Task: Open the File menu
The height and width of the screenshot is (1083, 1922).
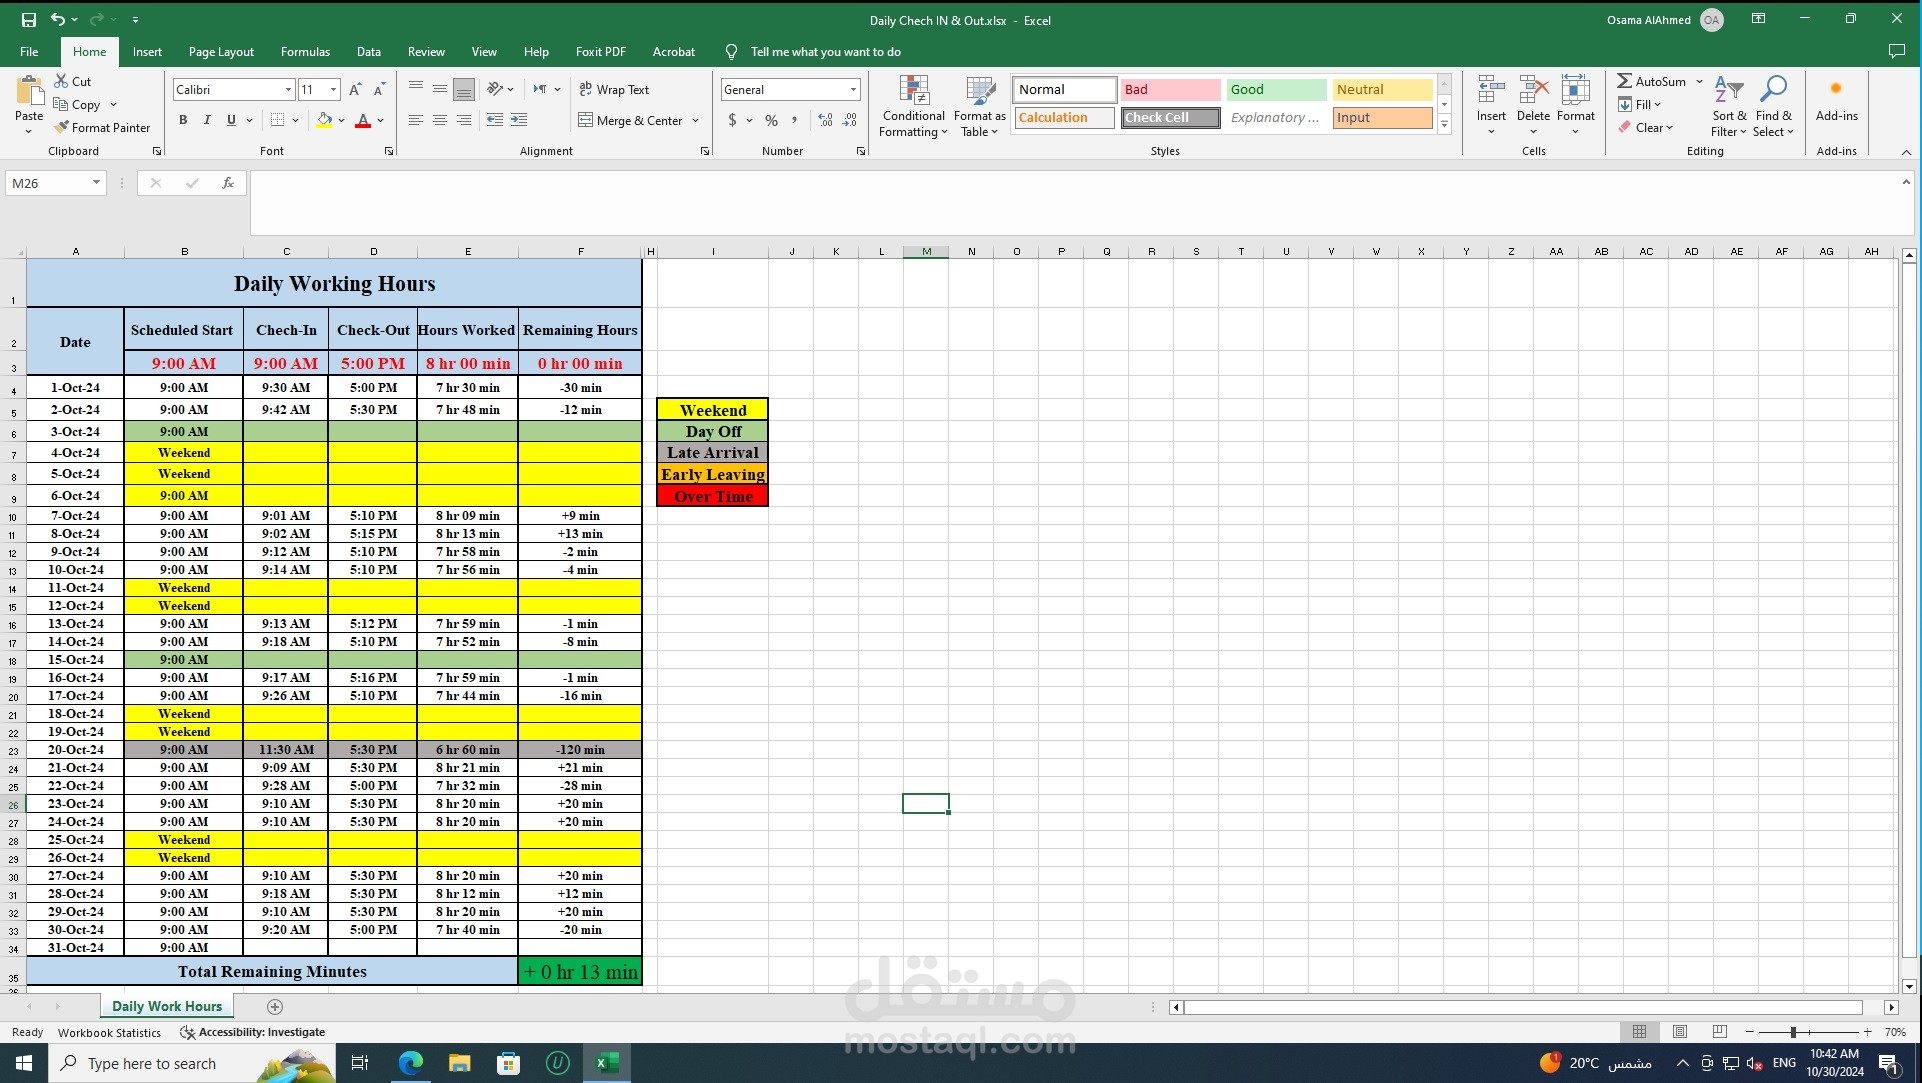Action: (29, 51)
